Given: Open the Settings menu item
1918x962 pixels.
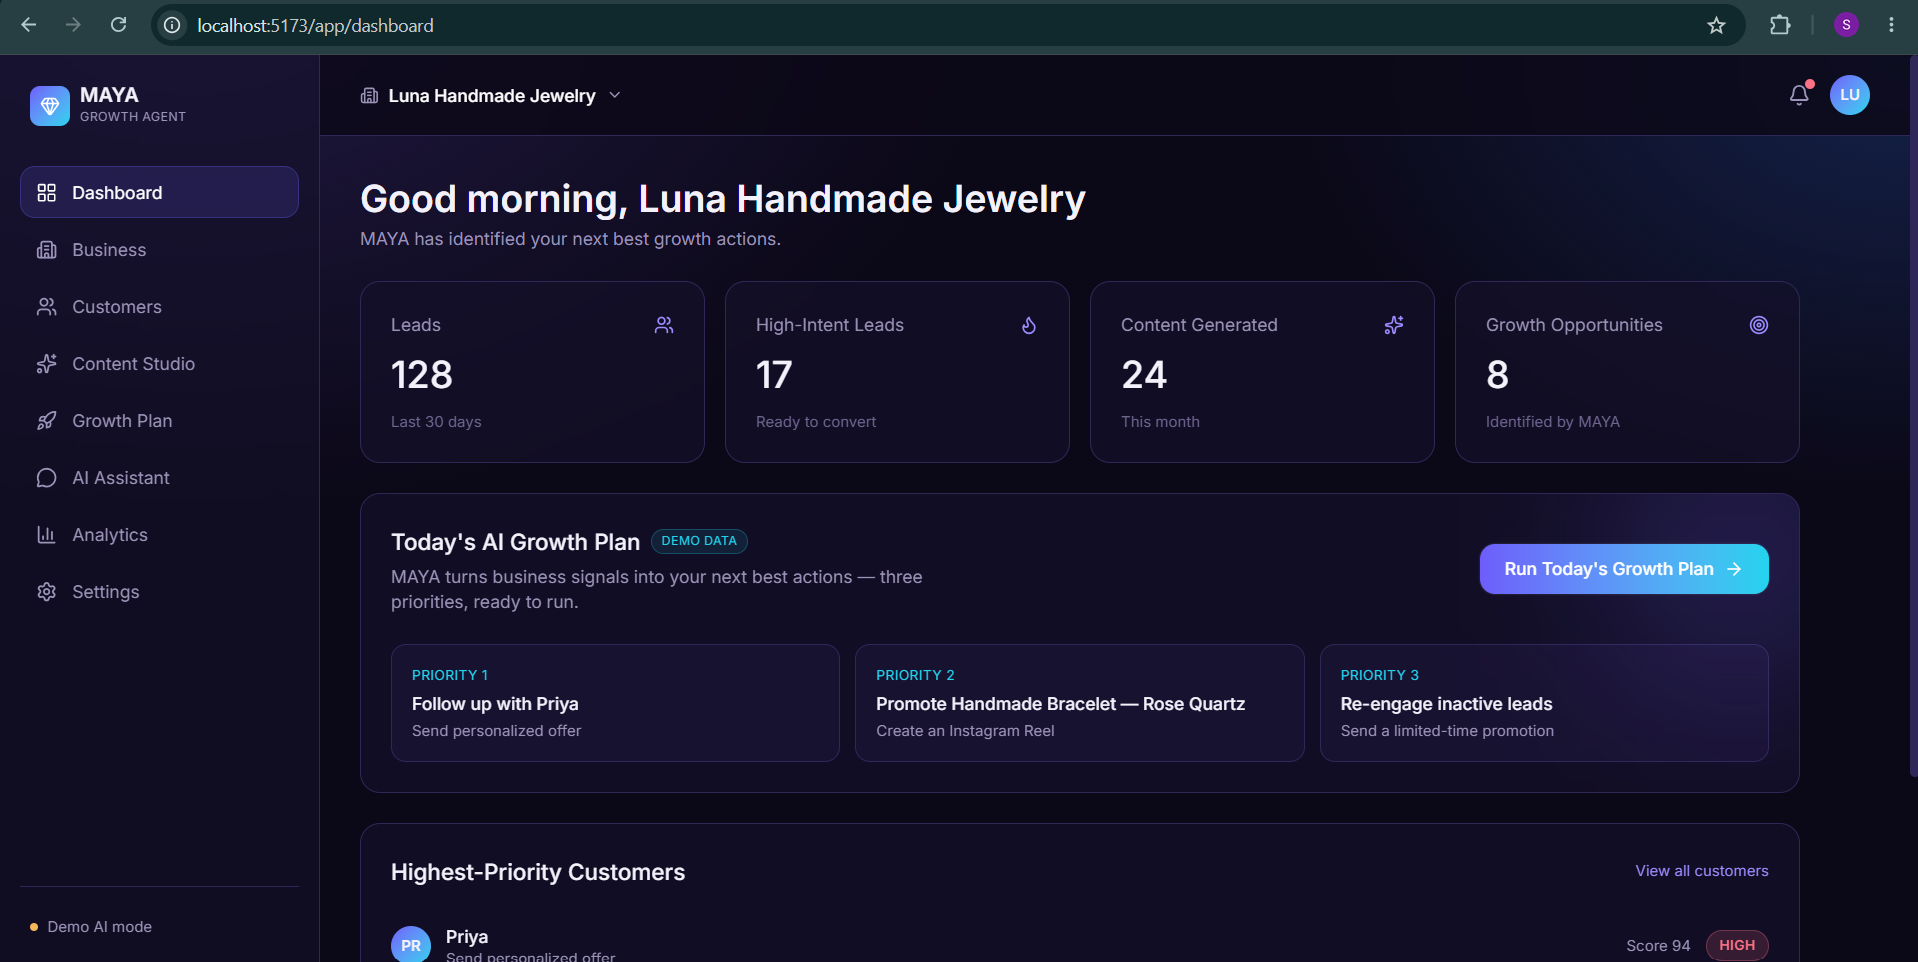Looking at the screenshot, I should 159,592.
